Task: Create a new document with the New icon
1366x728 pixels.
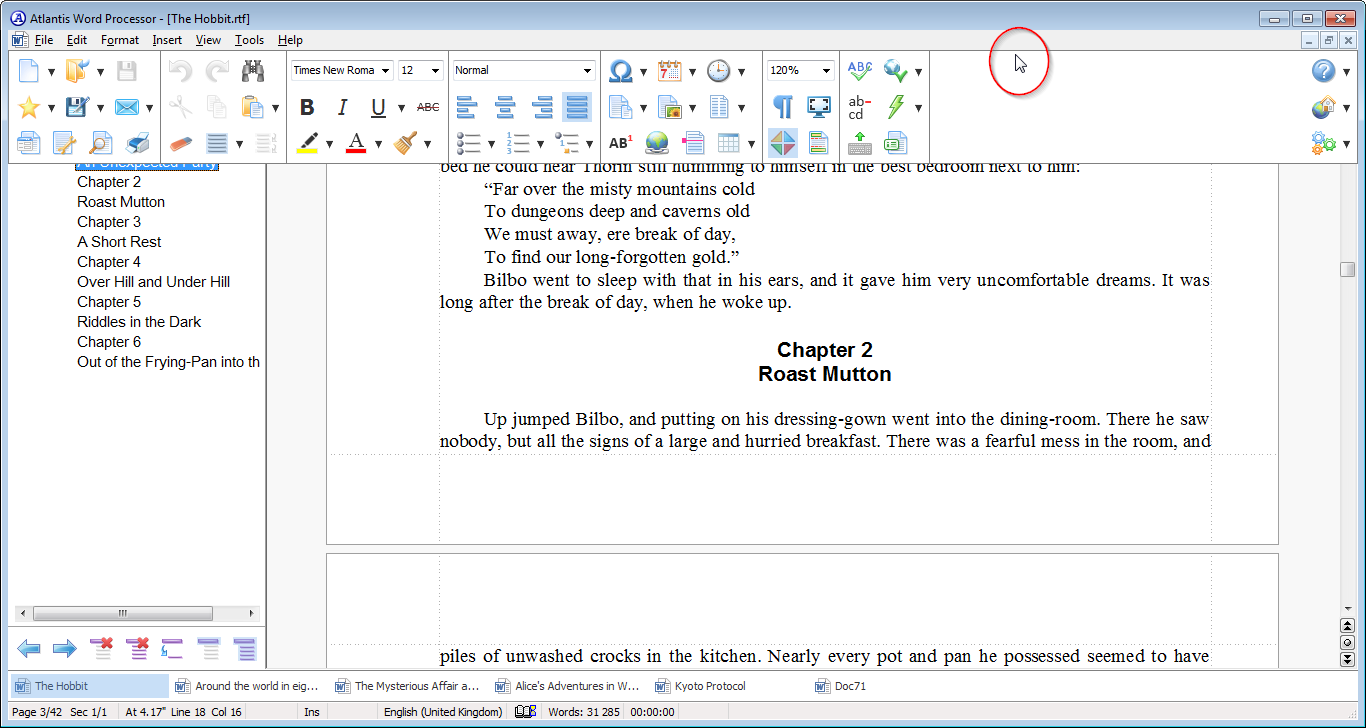Action: pyautogui.click(x=29, y=71)
